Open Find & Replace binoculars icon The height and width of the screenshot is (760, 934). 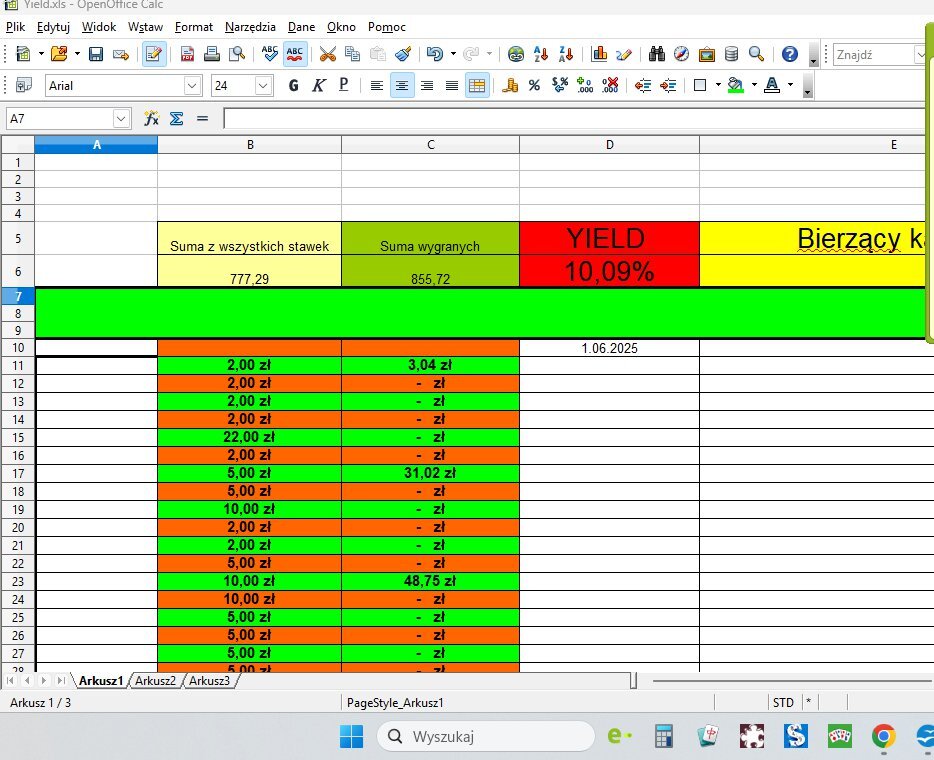click(656, 54)
